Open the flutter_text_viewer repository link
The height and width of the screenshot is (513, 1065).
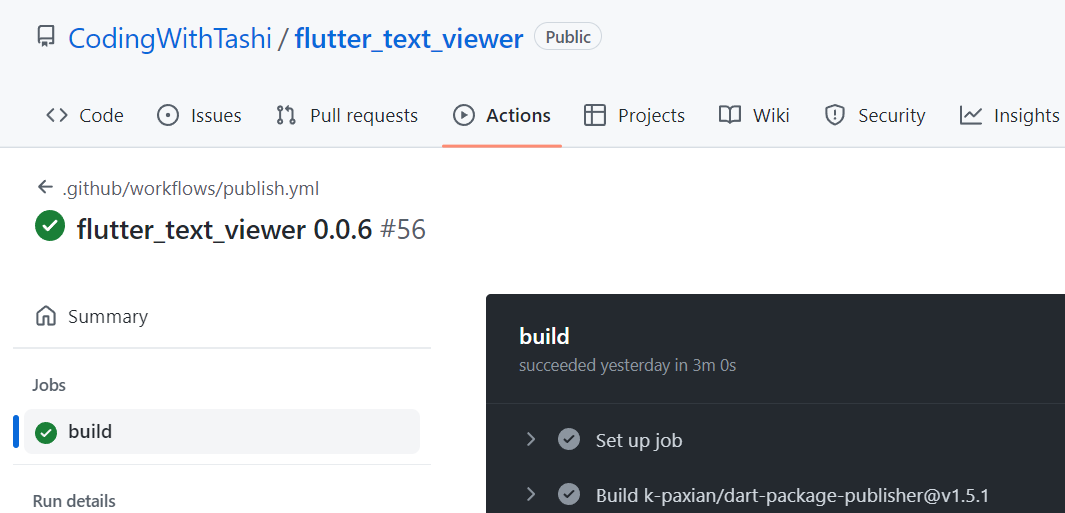click(409, 38)
